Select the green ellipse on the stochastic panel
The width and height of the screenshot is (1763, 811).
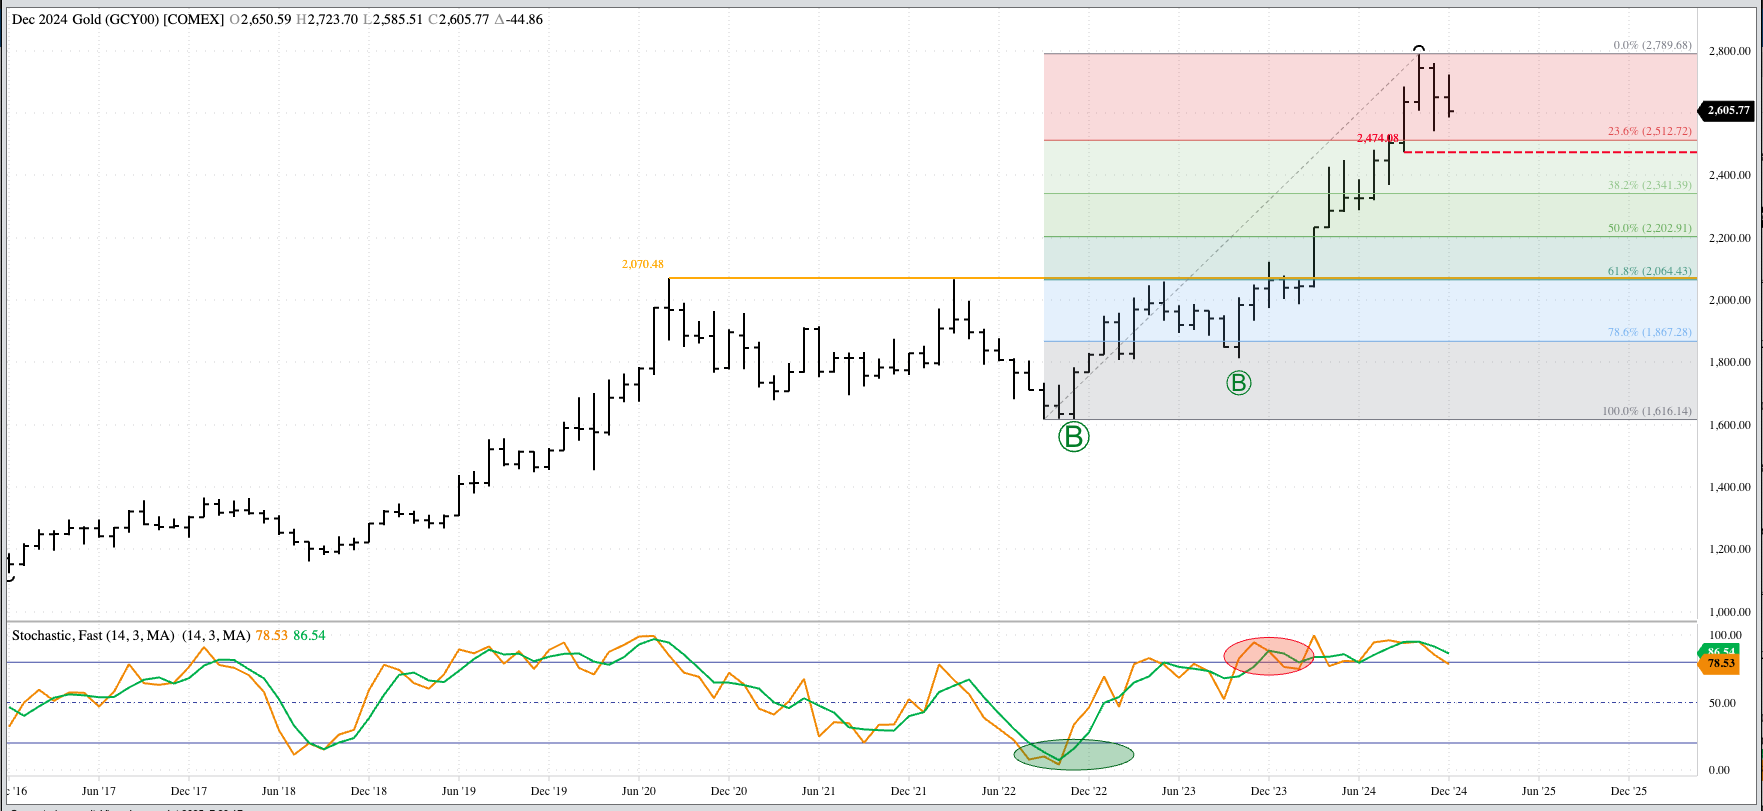tap(1074, 754)
